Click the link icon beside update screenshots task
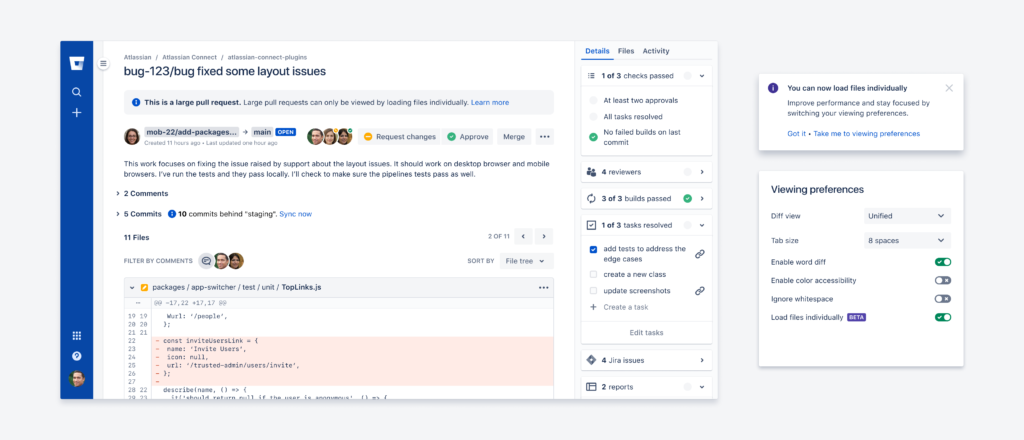 click(x=699, y=291)
